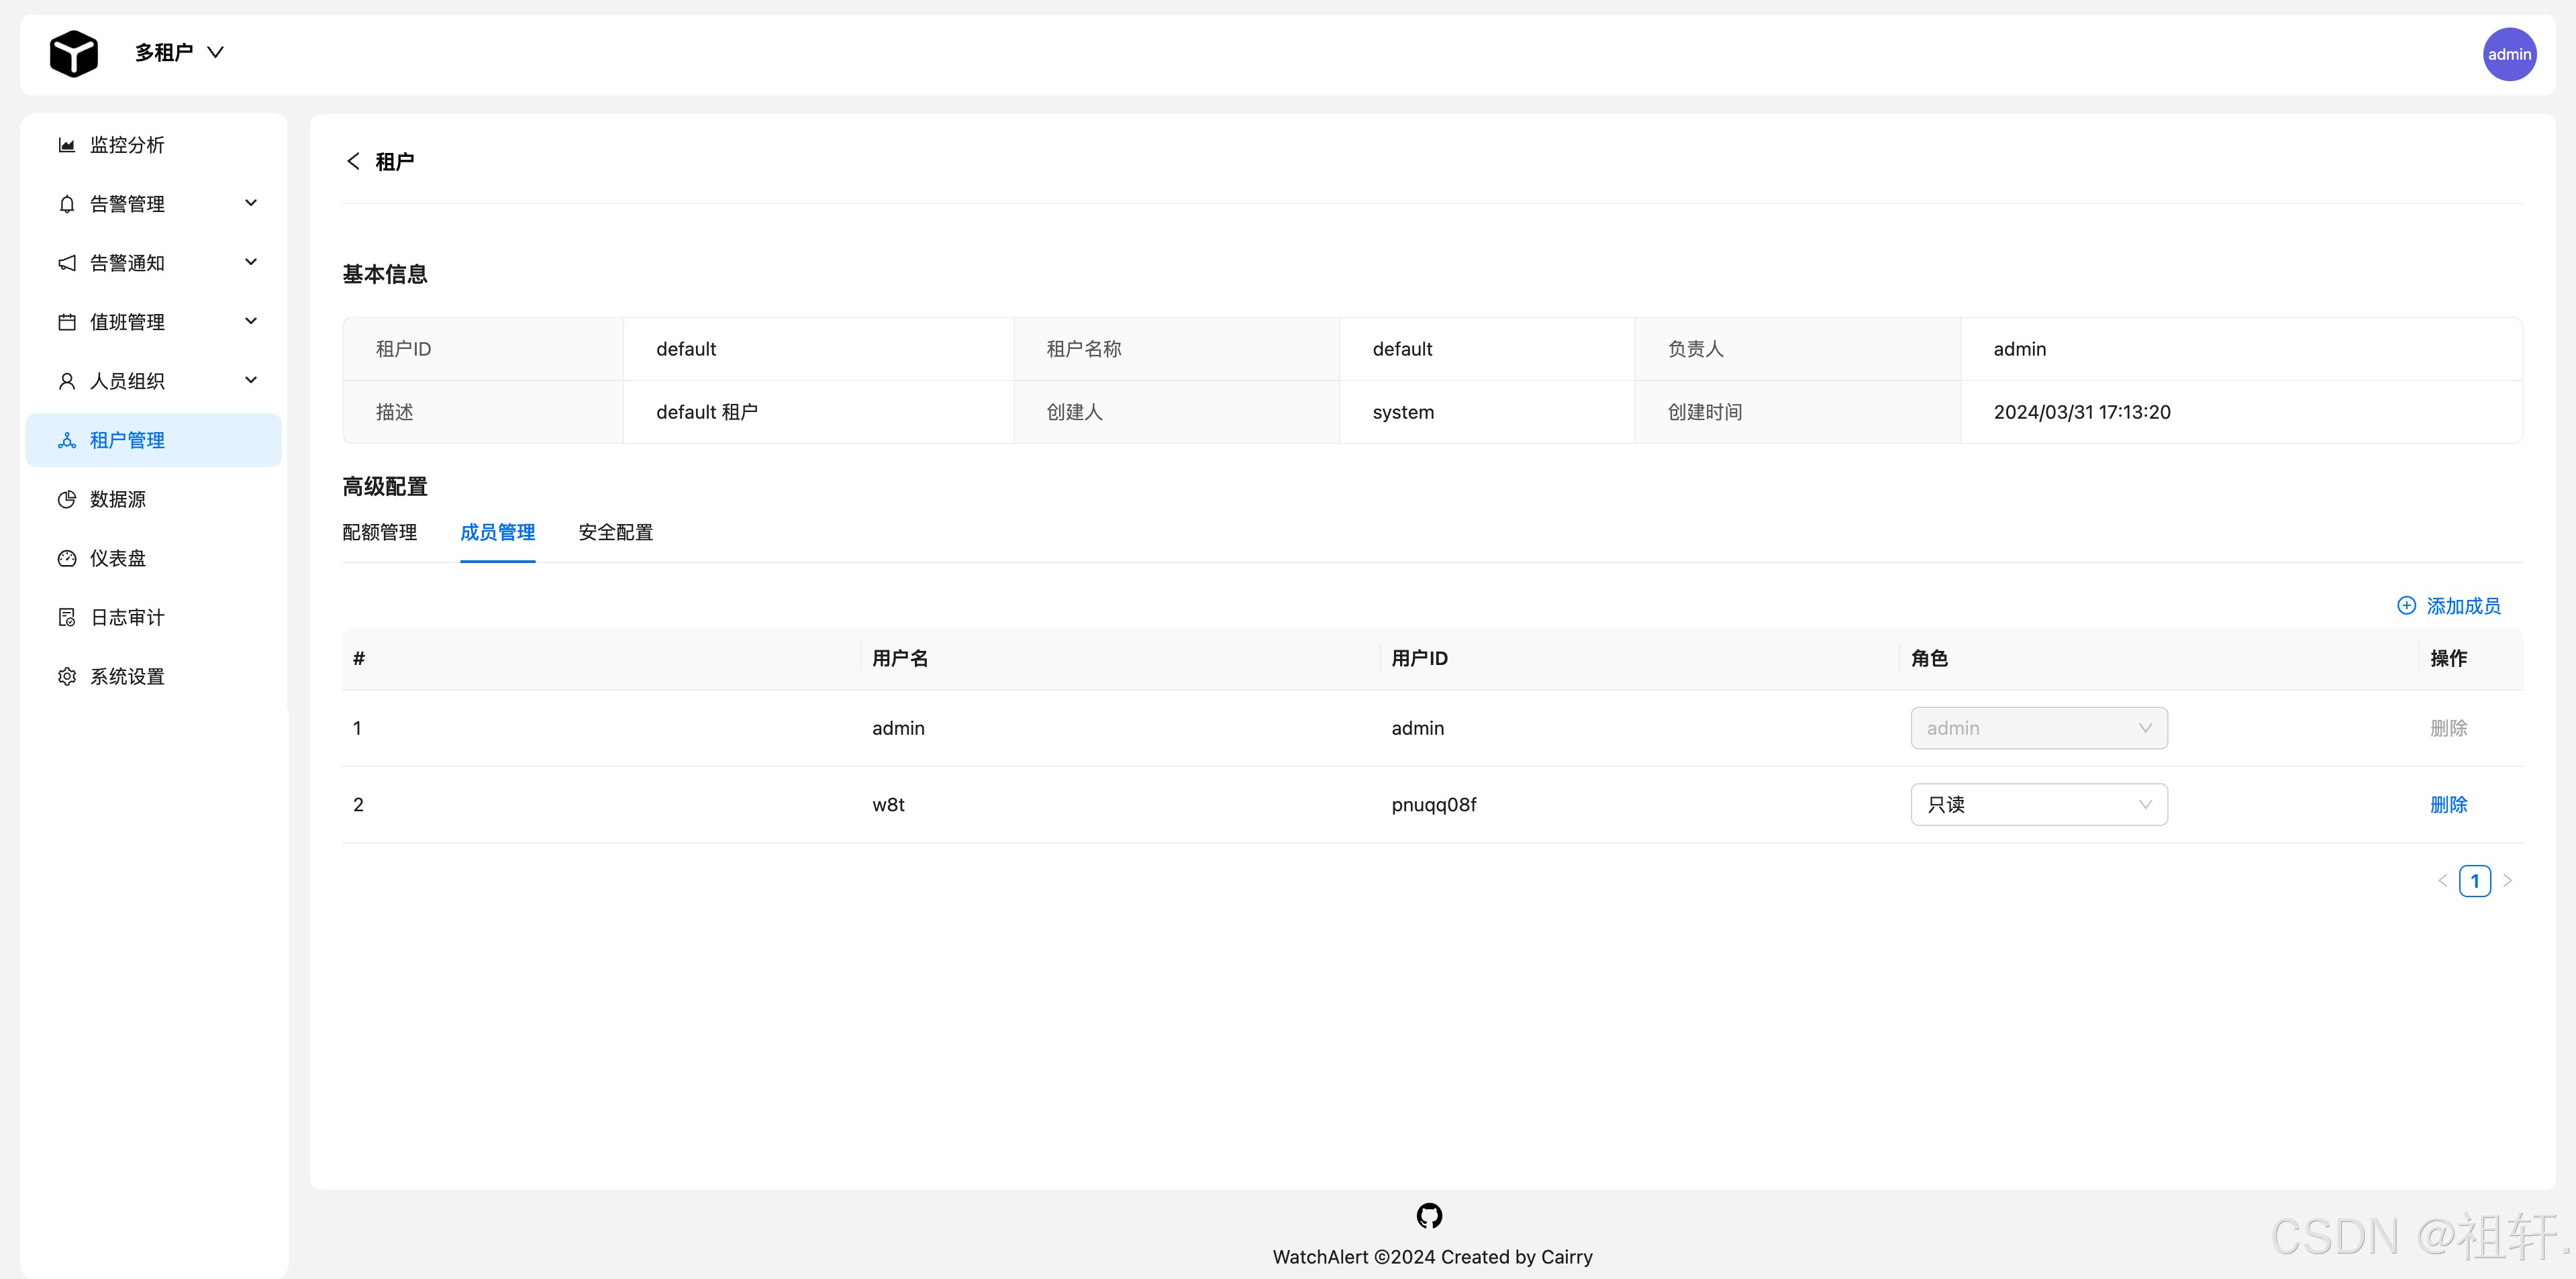The height and width of the screenshot is (1279, 2576).
Task: Click the plus icon beside 添加成员
Action: coord(2407,606)
